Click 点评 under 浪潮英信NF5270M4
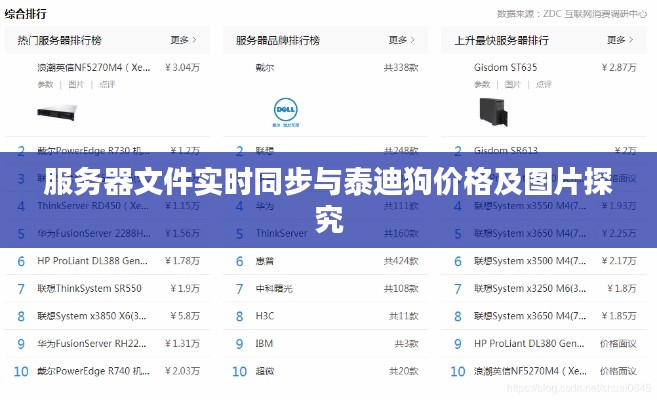The height and width of the screenshot is (400, 657). 107,85
